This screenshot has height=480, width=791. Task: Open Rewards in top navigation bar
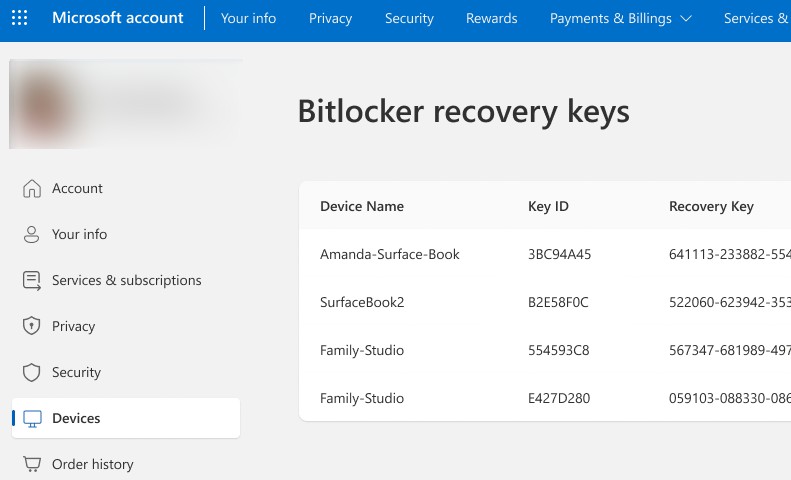(491, 18)
